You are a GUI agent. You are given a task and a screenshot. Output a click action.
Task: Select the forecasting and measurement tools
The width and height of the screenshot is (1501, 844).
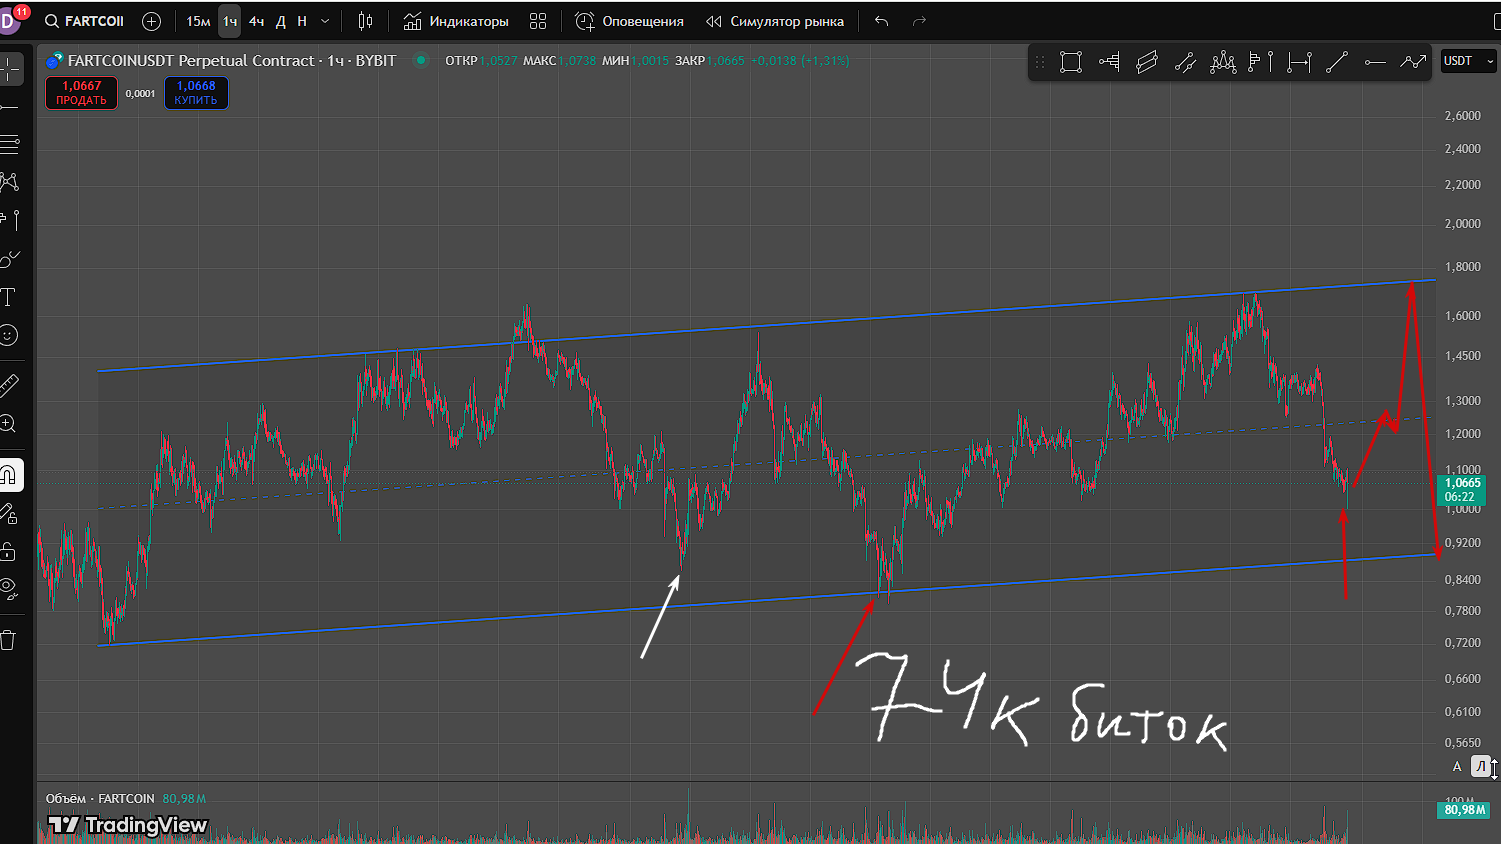click(11, 220)
